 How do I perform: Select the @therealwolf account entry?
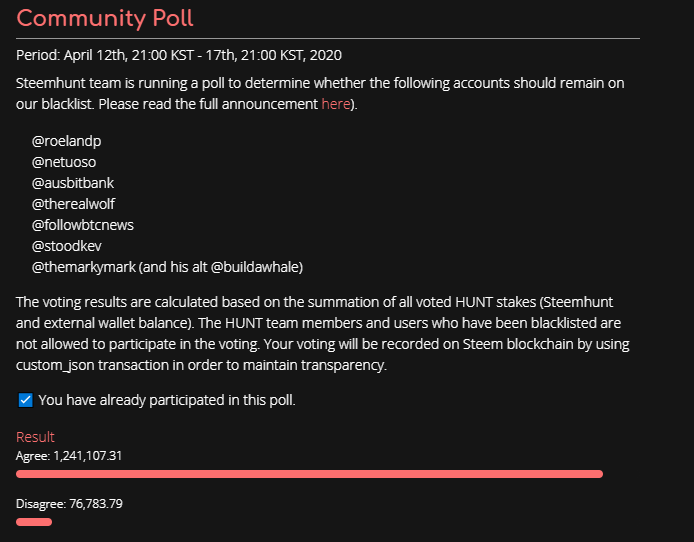coord(74,204)
